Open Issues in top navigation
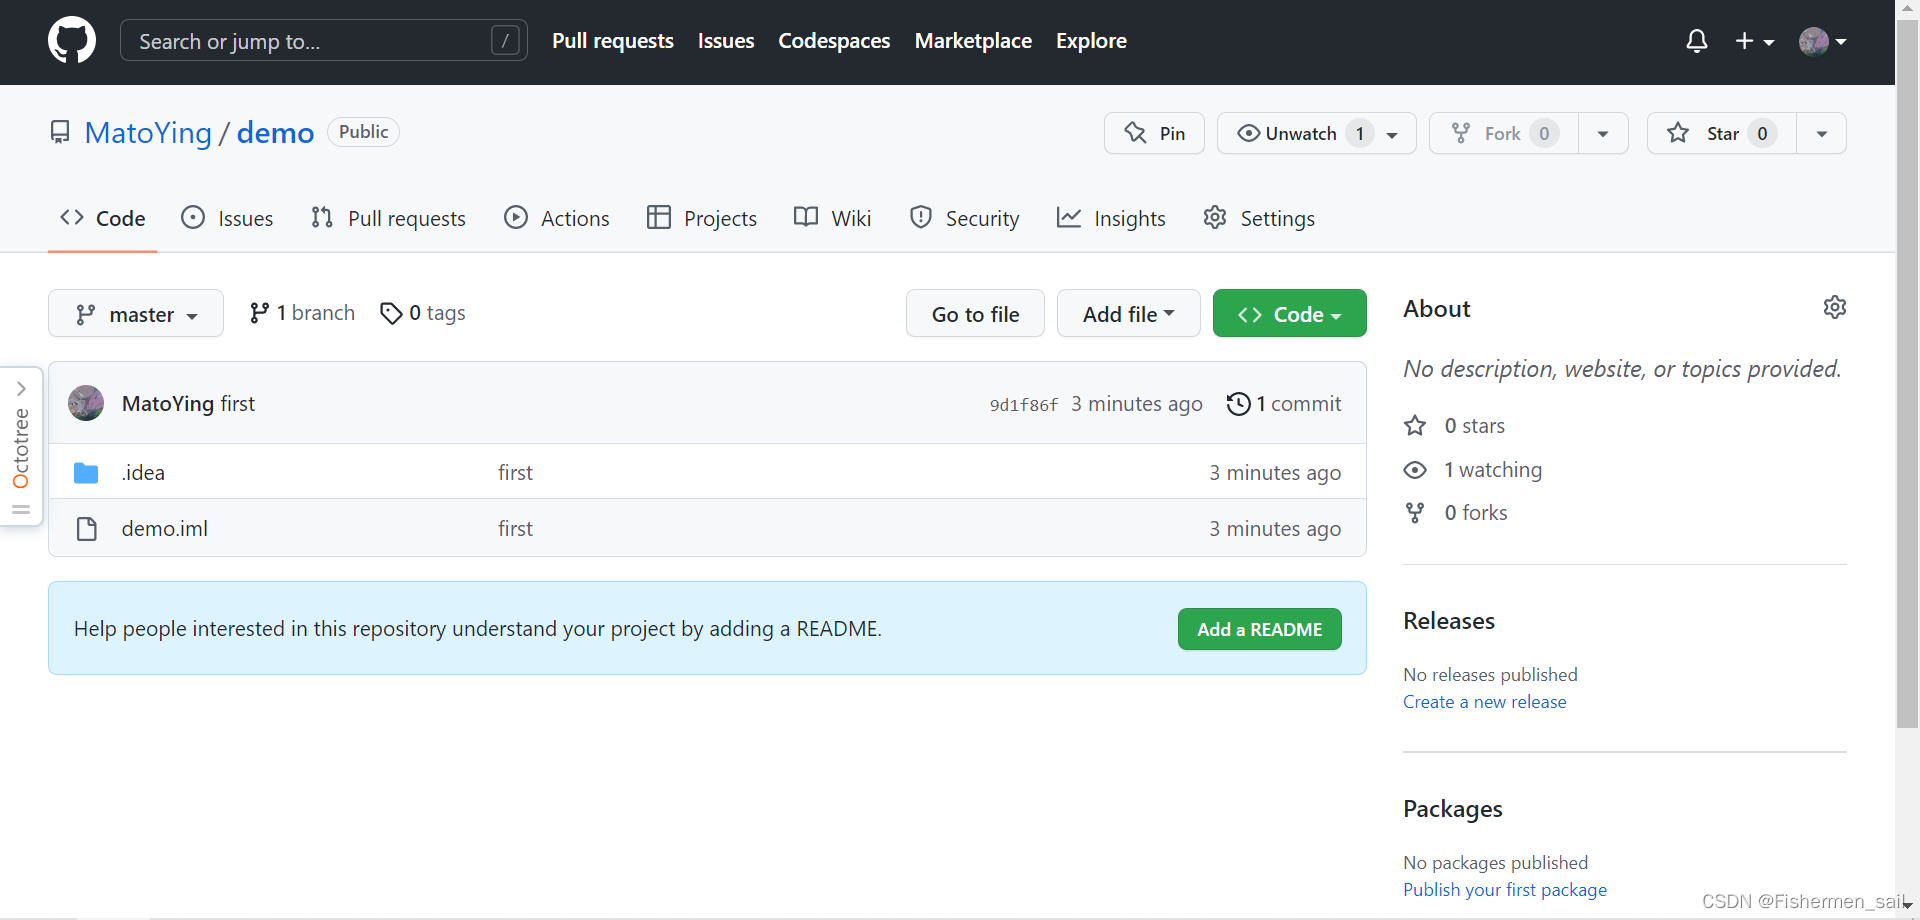 point(726,41)
